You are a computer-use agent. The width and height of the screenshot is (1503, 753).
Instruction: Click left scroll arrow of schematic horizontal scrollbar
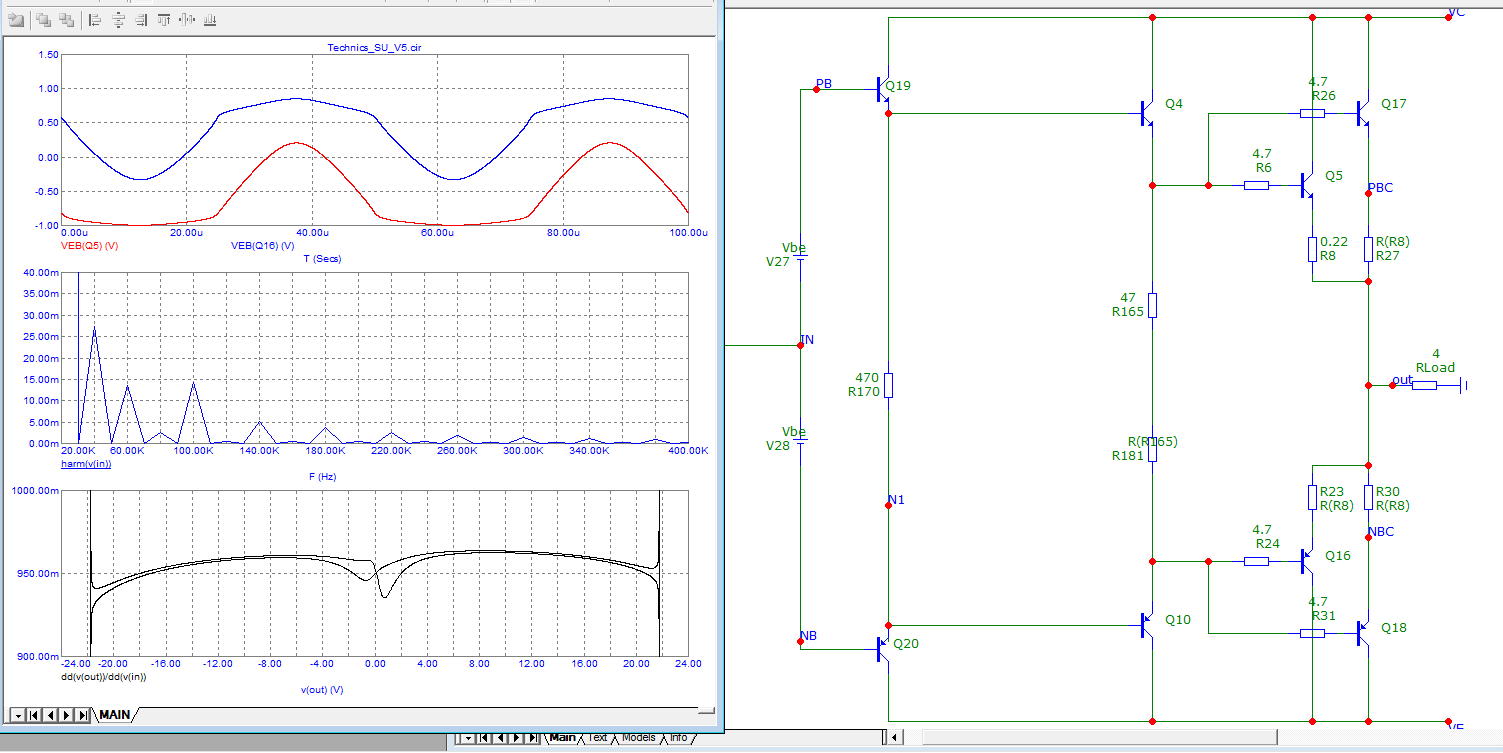tap(895, 738)
